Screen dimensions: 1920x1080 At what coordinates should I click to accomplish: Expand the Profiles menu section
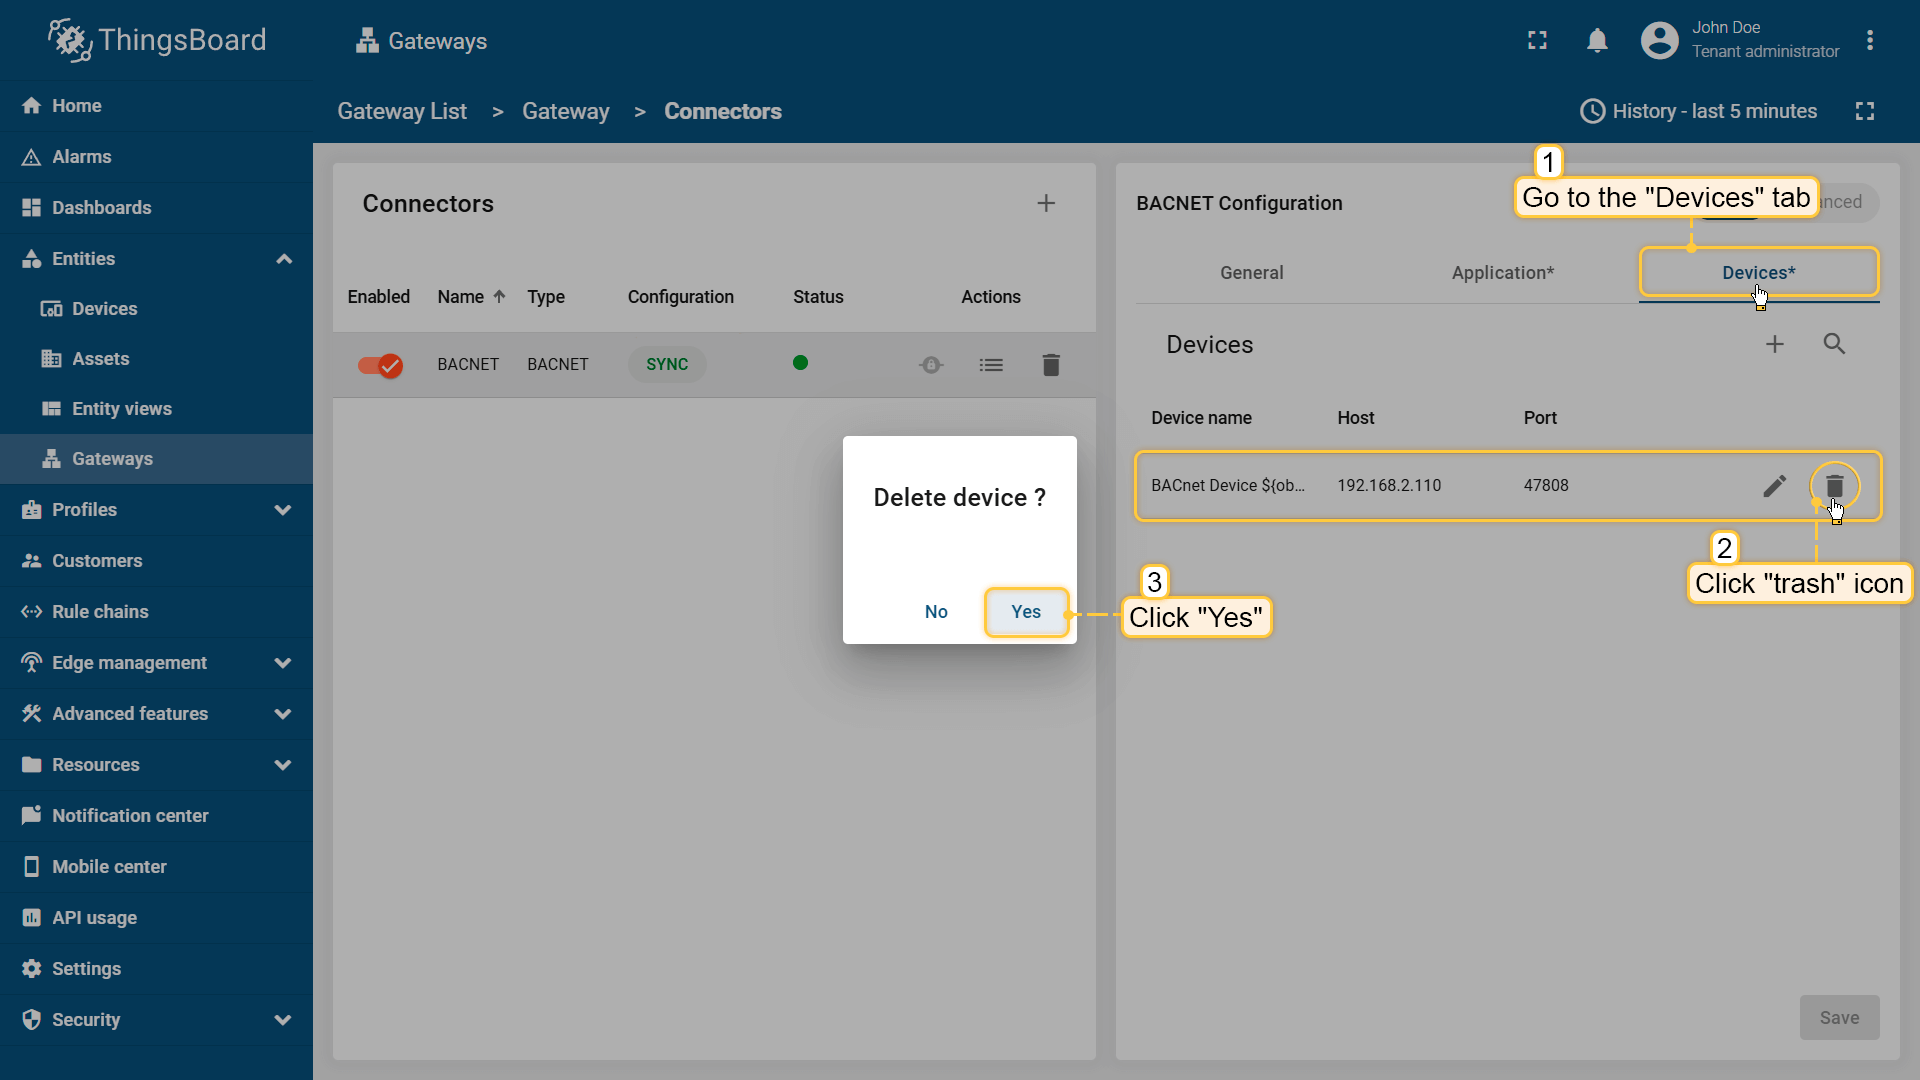coord(283,510)
